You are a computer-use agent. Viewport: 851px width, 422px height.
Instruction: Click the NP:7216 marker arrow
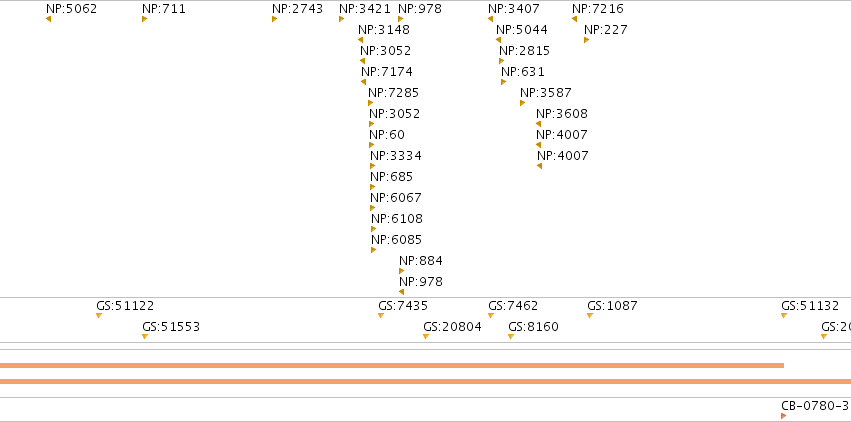574,19
